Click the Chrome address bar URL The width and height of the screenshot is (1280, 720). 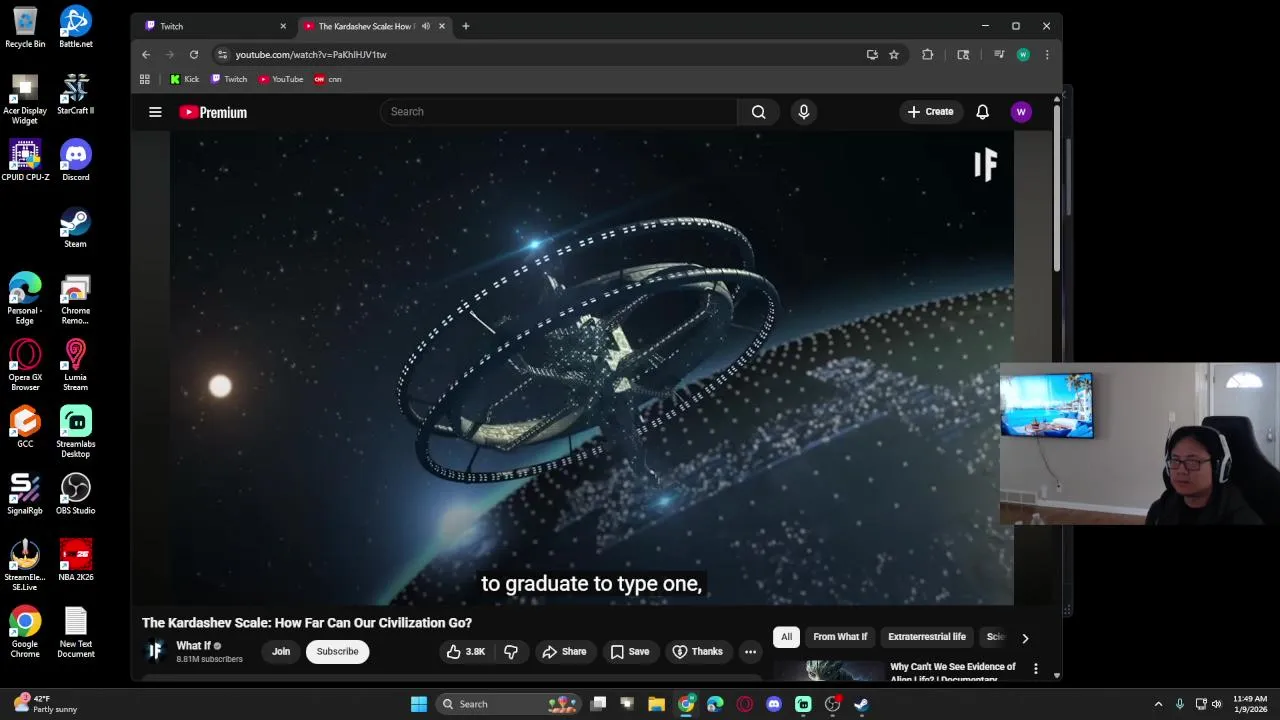pyautogui.click(x=311, y=55)
